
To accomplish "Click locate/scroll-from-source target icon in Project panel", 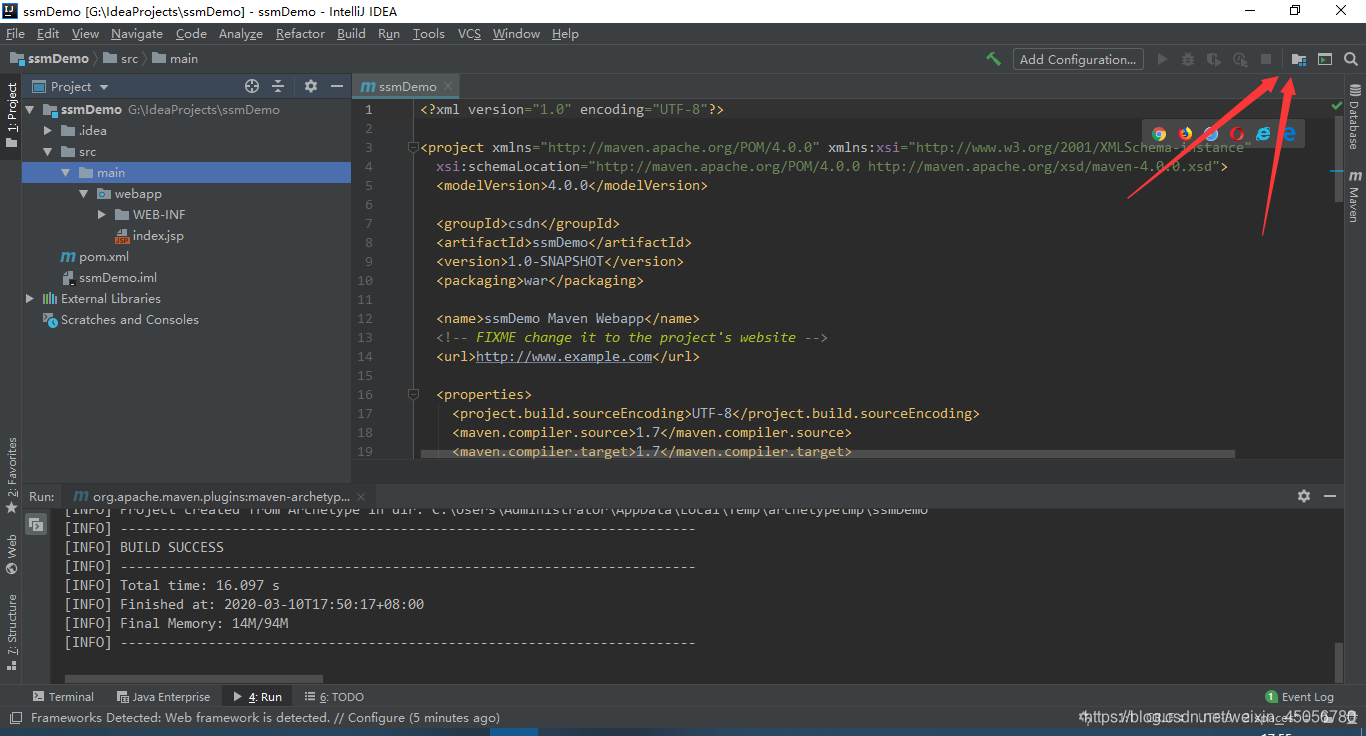I will tap(252, 86).
